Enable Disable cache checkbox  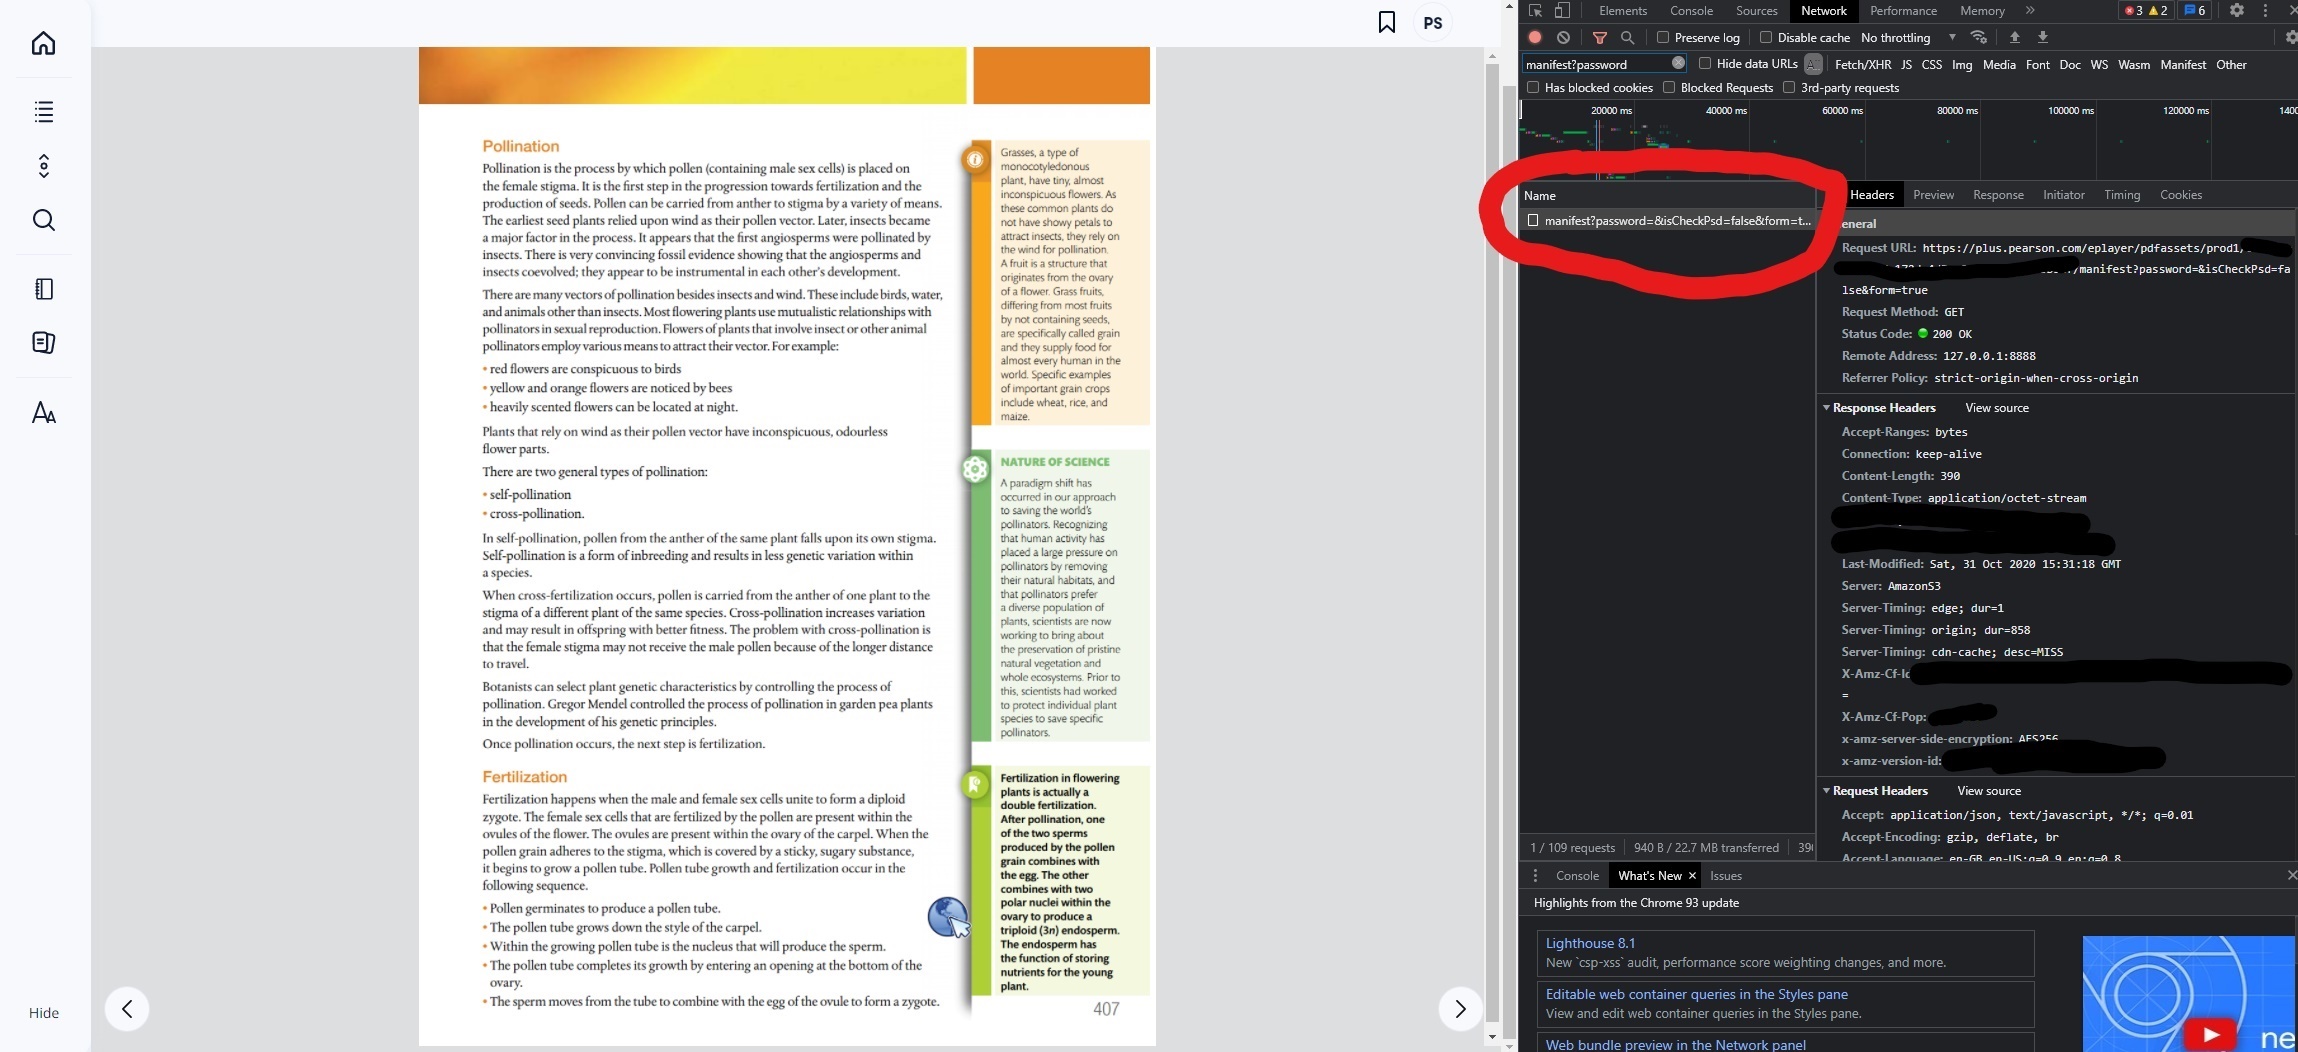click(1766, 37)
